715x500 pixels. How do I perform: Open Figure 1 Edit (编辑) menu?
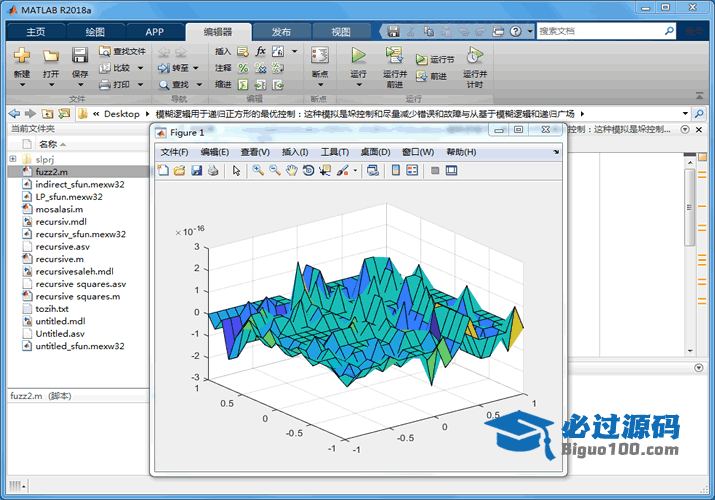tap(214, 152)
